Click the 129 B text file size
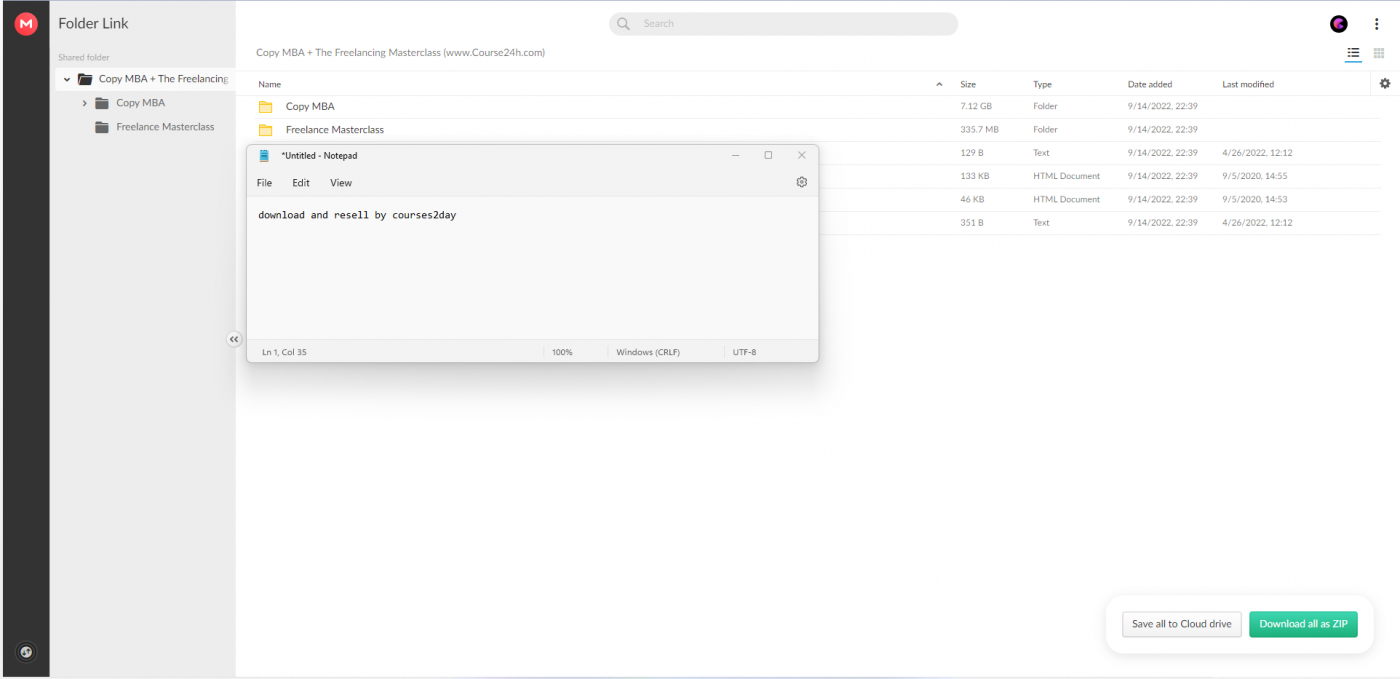 click(972, 153)
